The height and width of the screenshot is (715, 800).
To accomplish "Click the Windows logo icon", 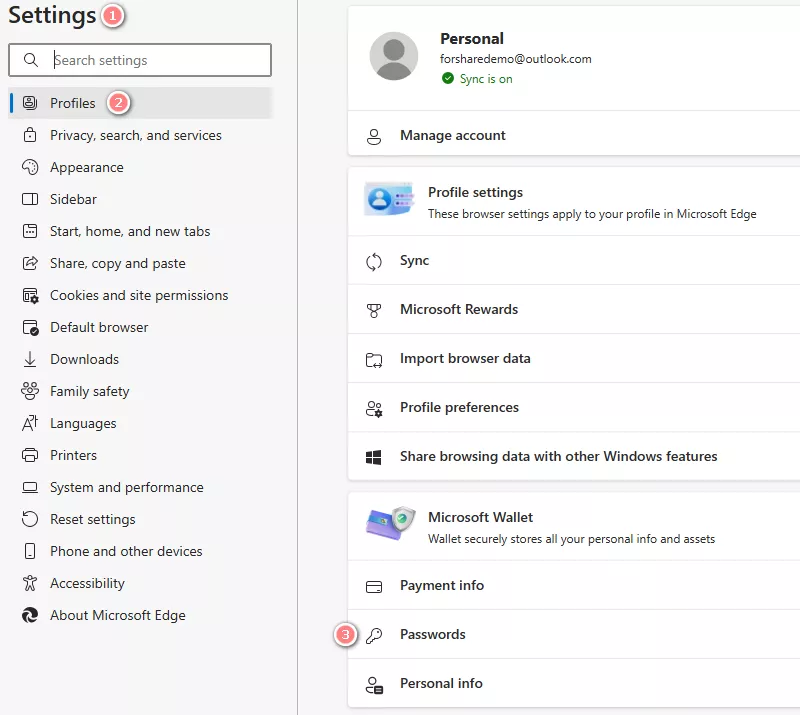I will [x=373, y=458].
